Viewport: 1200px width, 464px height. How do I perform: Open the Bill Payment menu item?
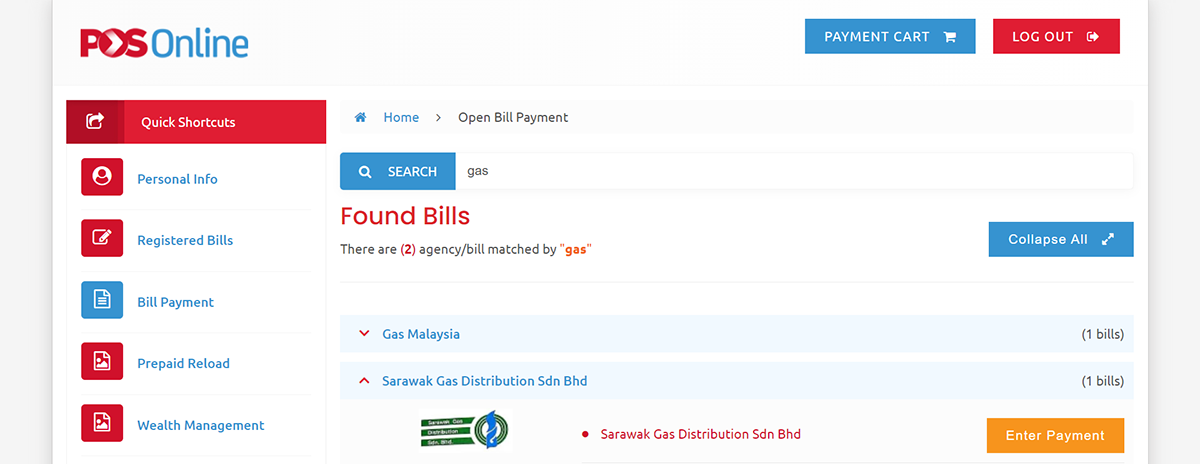point(176,302)
